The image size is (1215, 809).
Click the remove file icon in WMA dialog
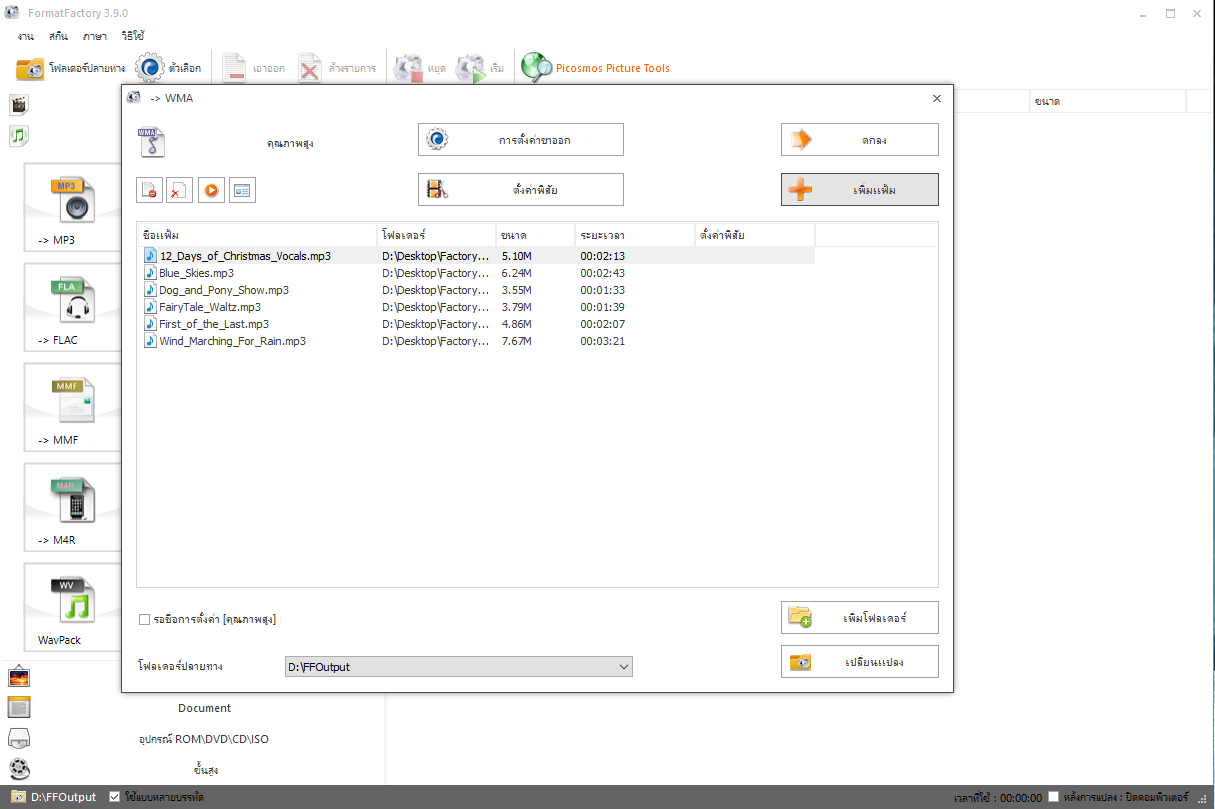point(150,190)
